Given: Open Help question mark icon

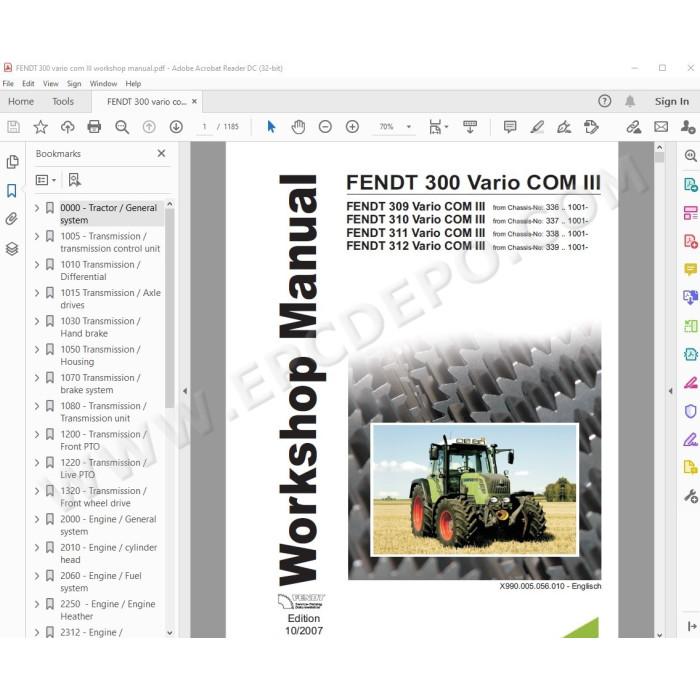Looking at the screenshot, I should click(604, 101).
